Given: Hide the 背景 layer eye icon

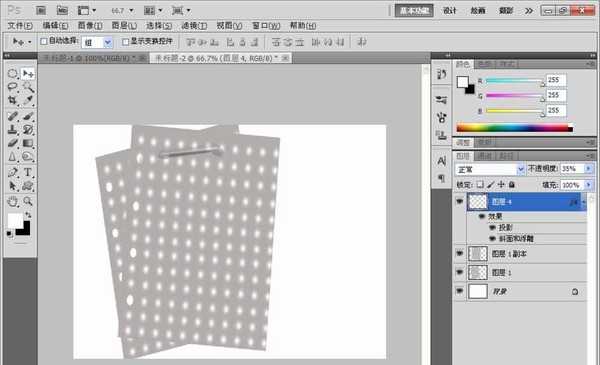Looking at the screenshot, I should pyautogui.click(x=460, y=292).
